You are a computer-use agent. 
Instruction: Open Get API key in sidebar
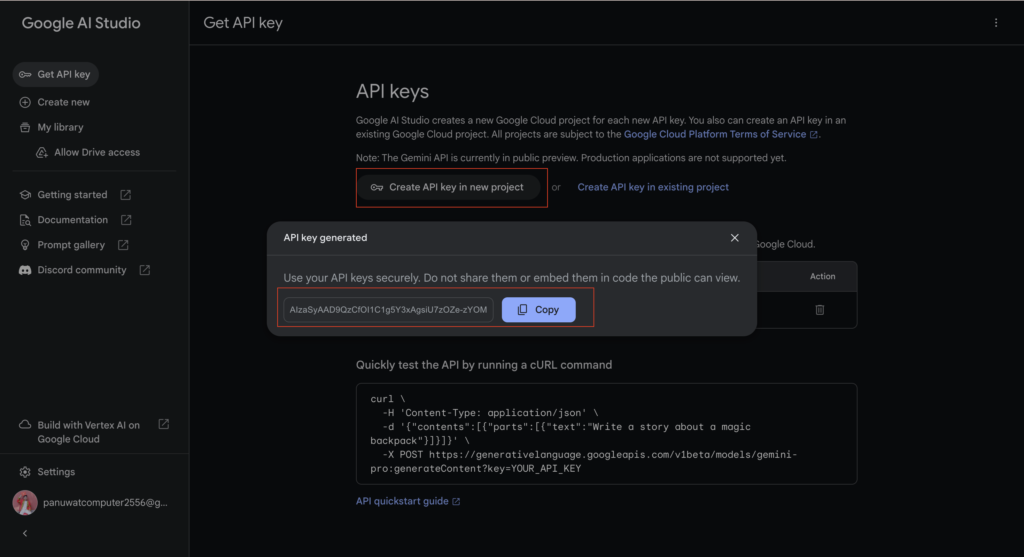tap(56, 74)
